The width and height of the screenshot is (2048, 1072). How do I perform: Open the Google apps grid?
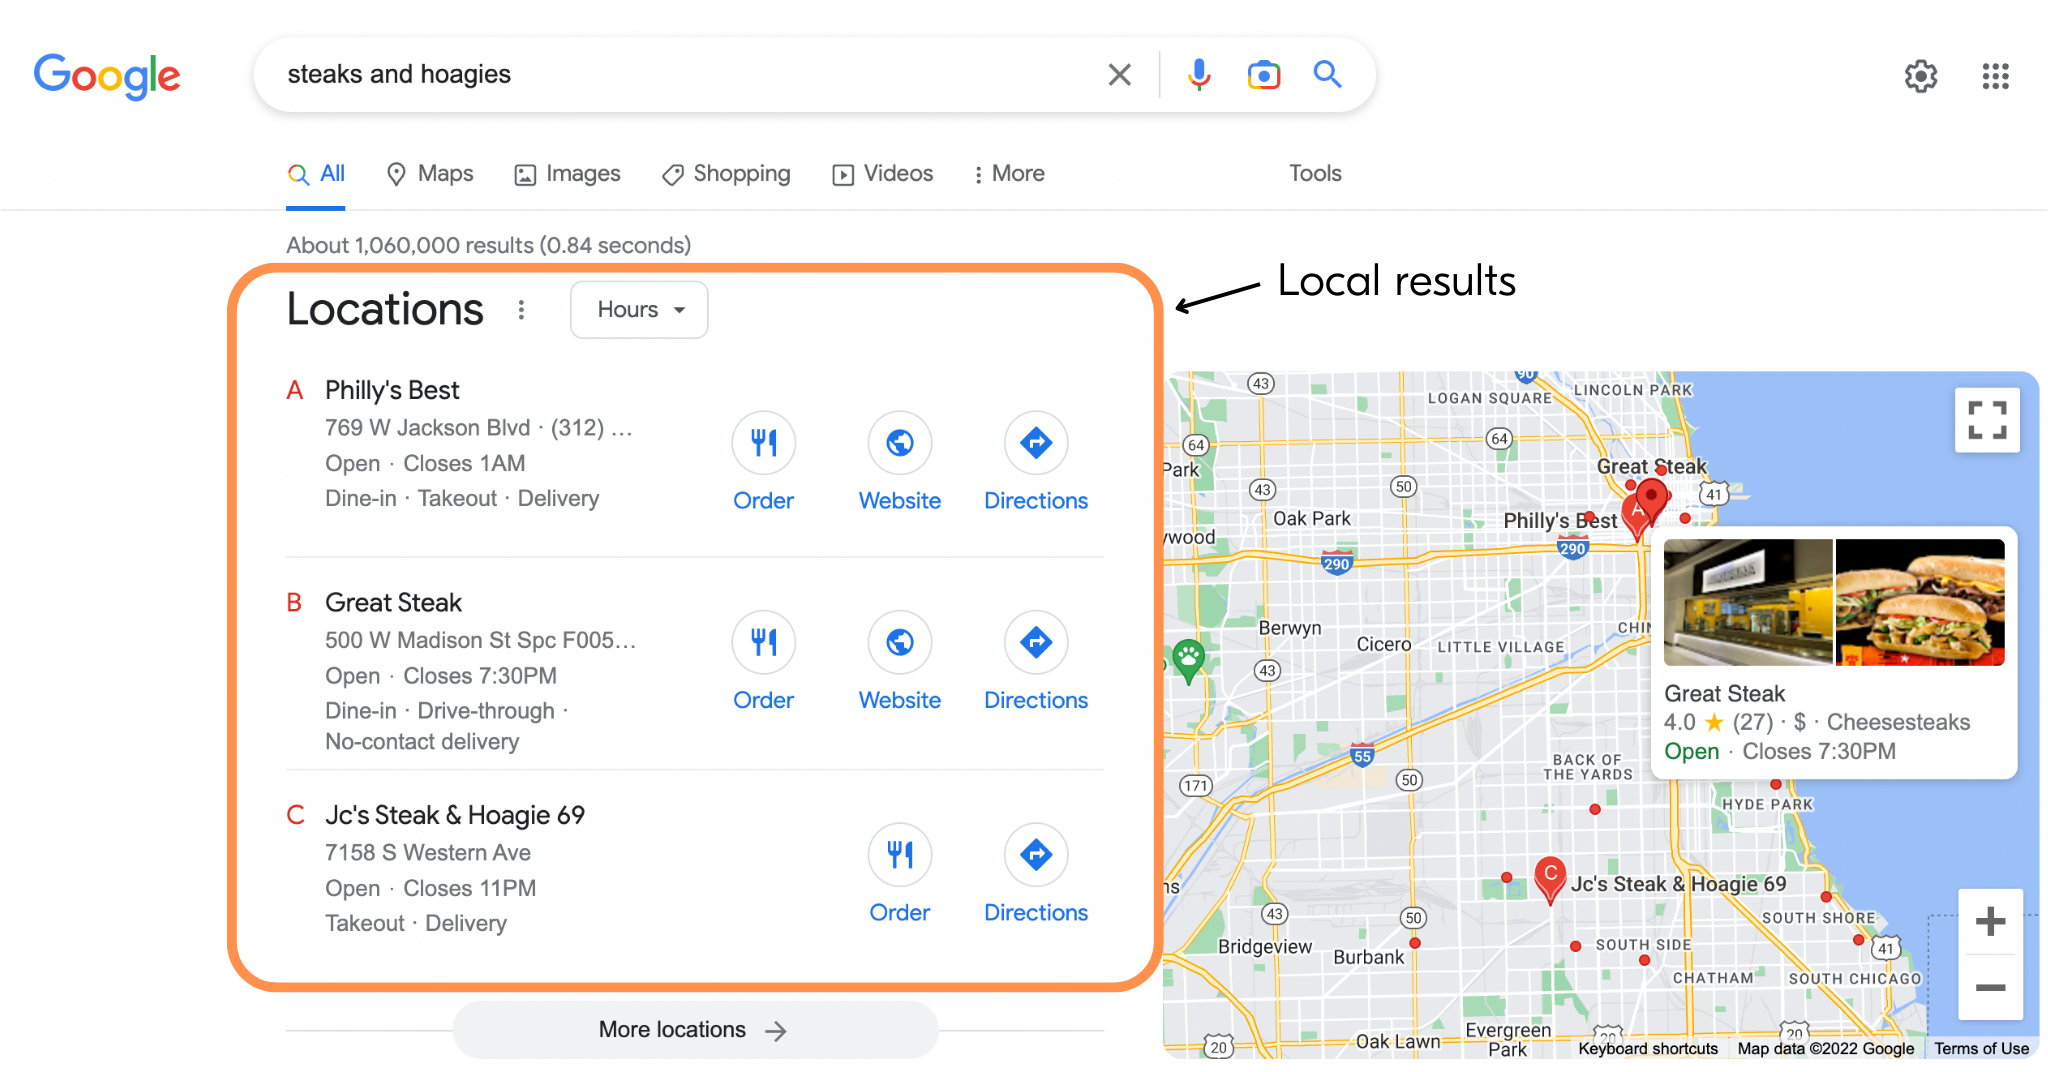tap(1995, 76)
